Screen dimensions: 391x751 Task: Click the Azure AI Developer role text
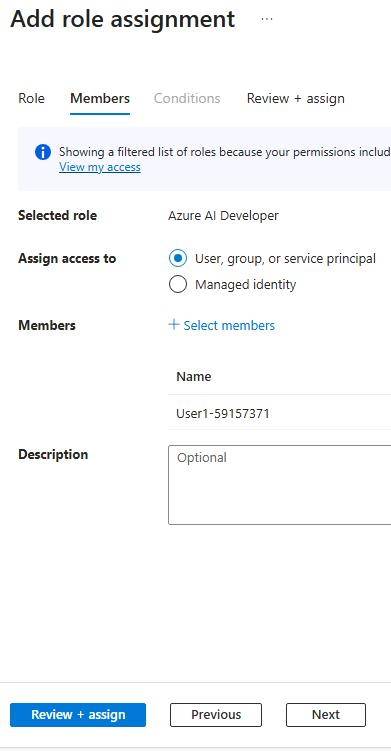click(x=223, y=216)
